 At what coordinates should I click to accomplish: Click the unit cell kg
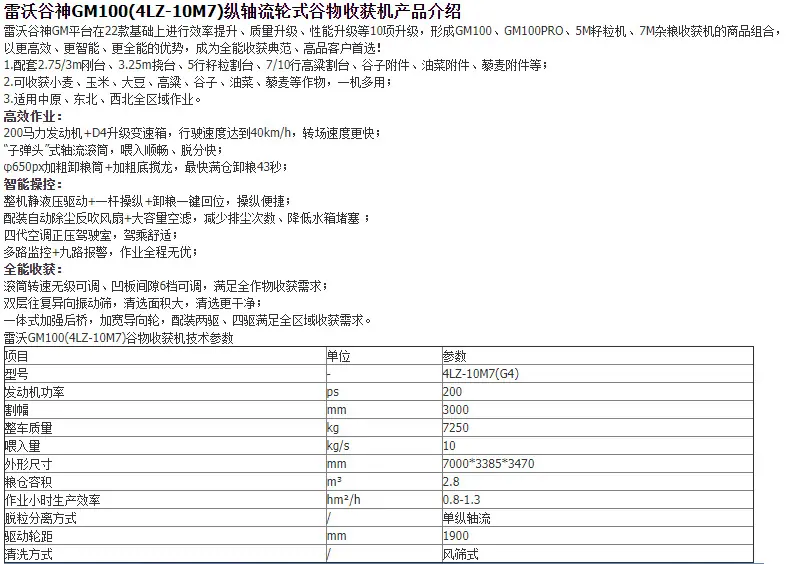tap(333, 428)
